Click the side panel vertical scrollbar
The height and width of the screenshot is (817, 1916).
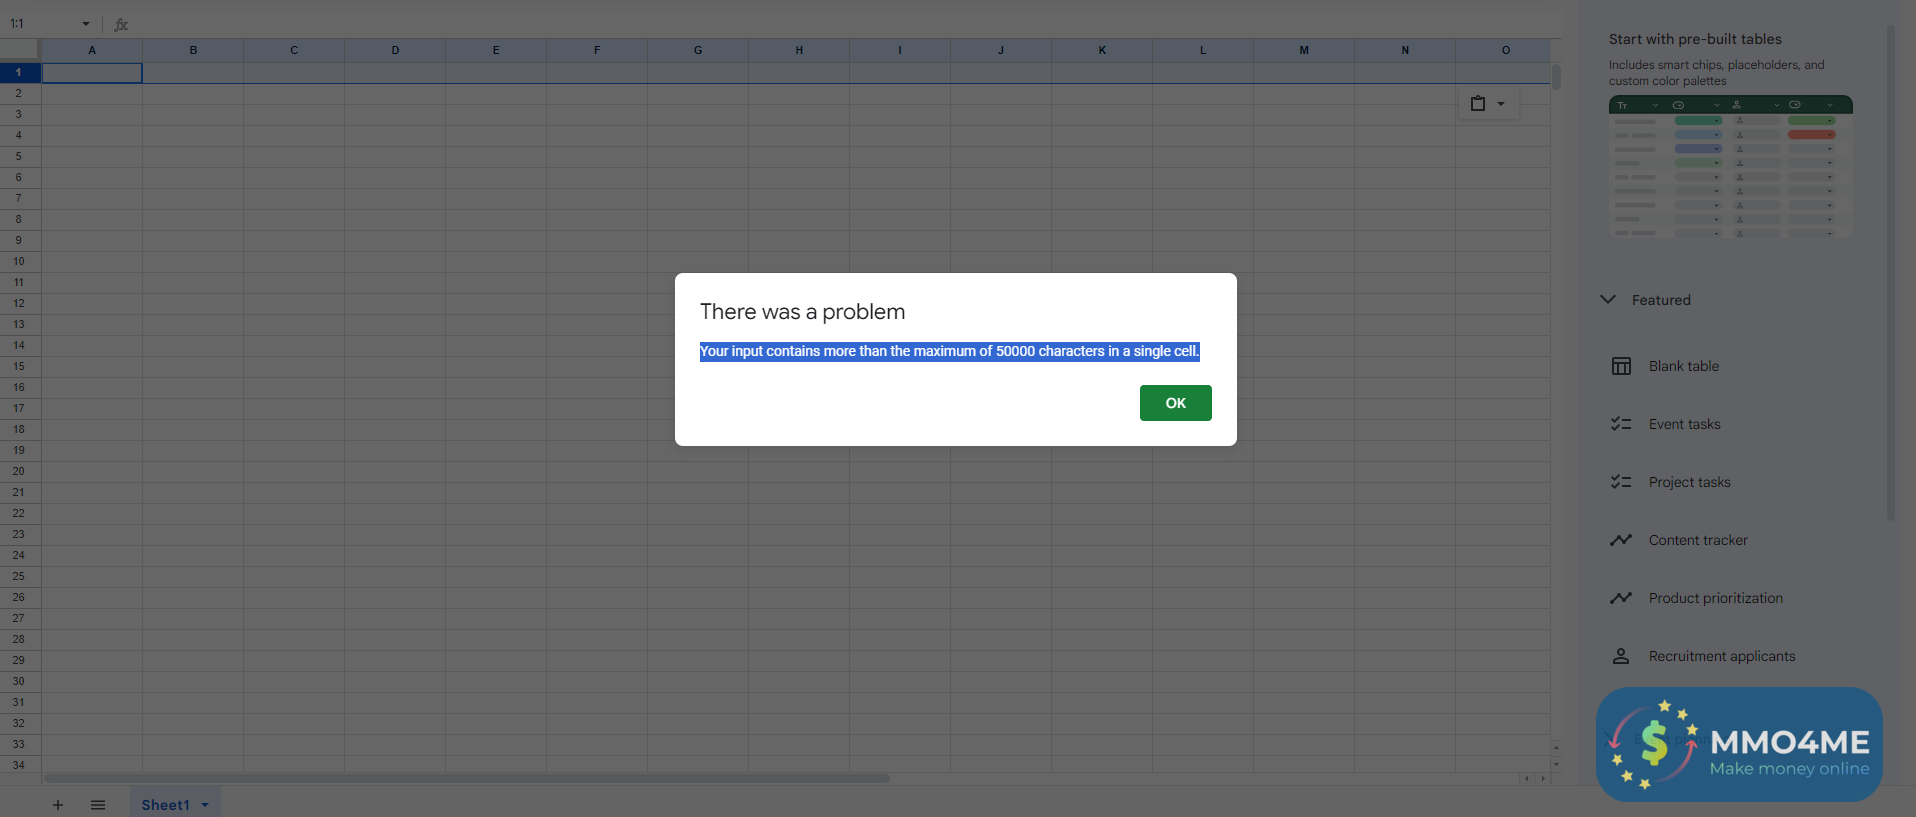pos(1890,272)
